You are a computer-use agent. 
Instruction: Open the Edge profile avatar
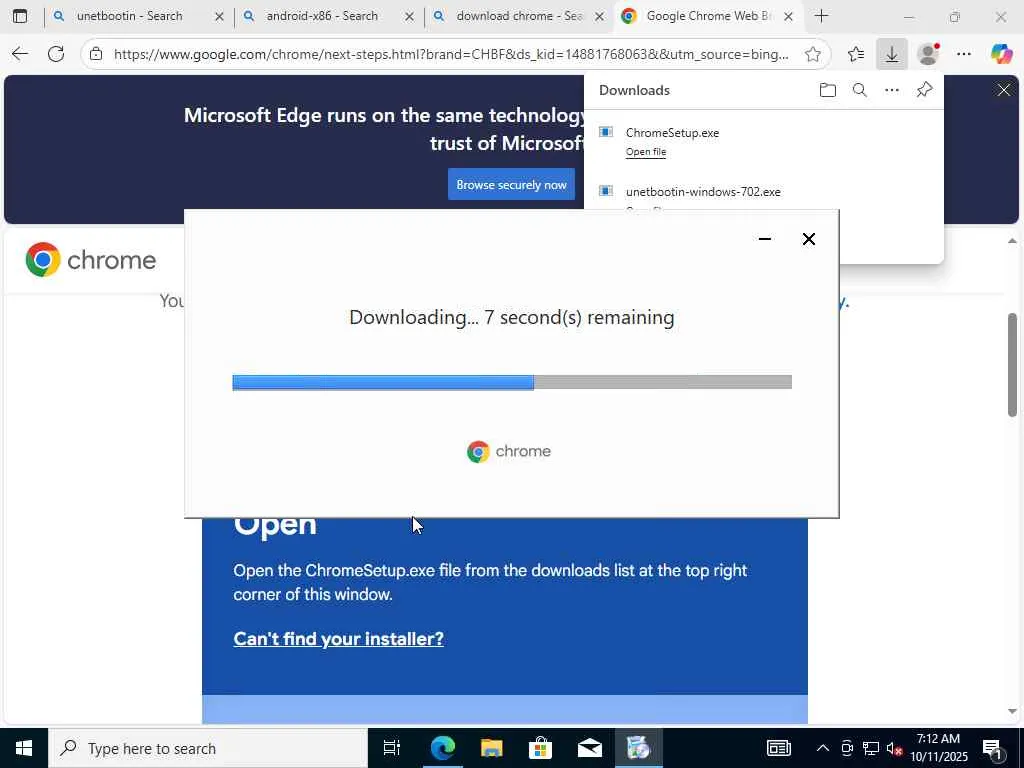tap(928, 54)
